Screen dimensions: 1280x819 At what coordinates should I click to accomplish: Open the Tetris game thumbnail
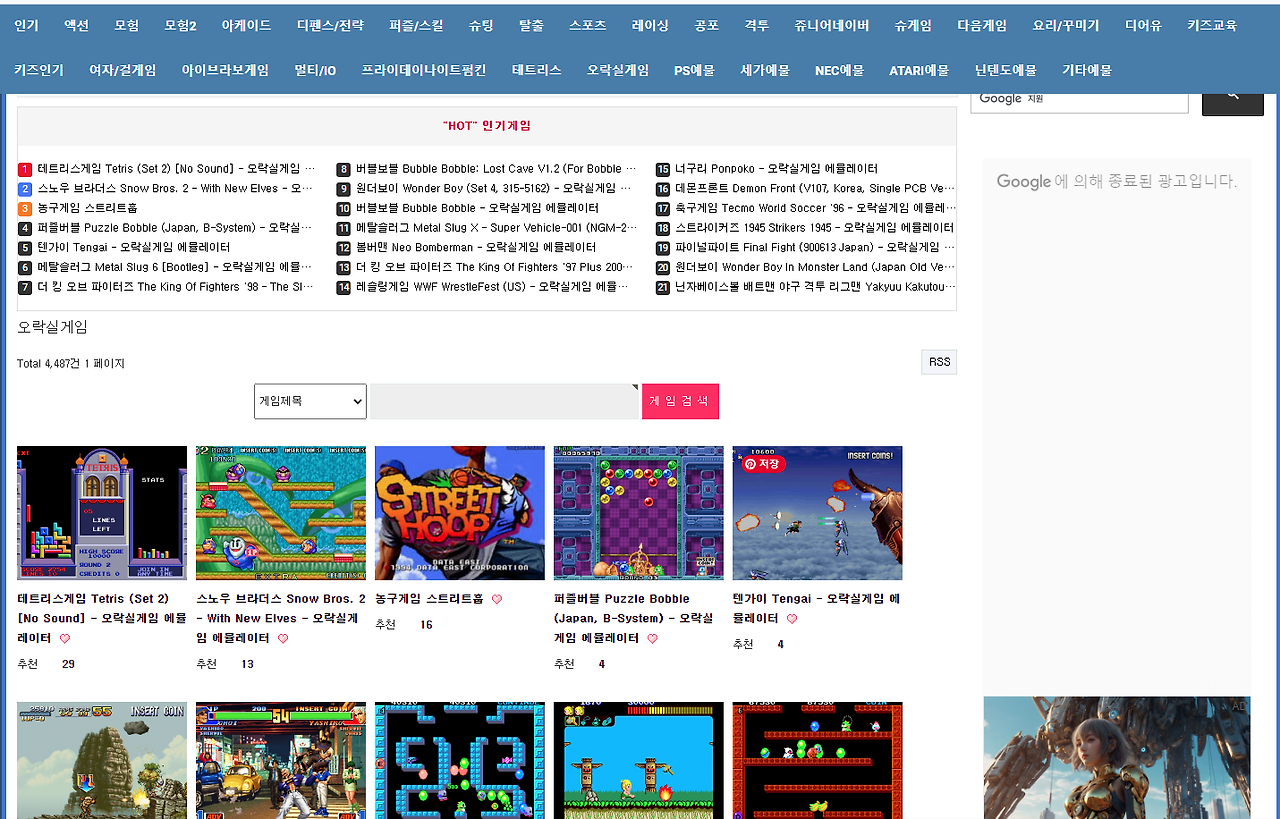coord(102,513)
